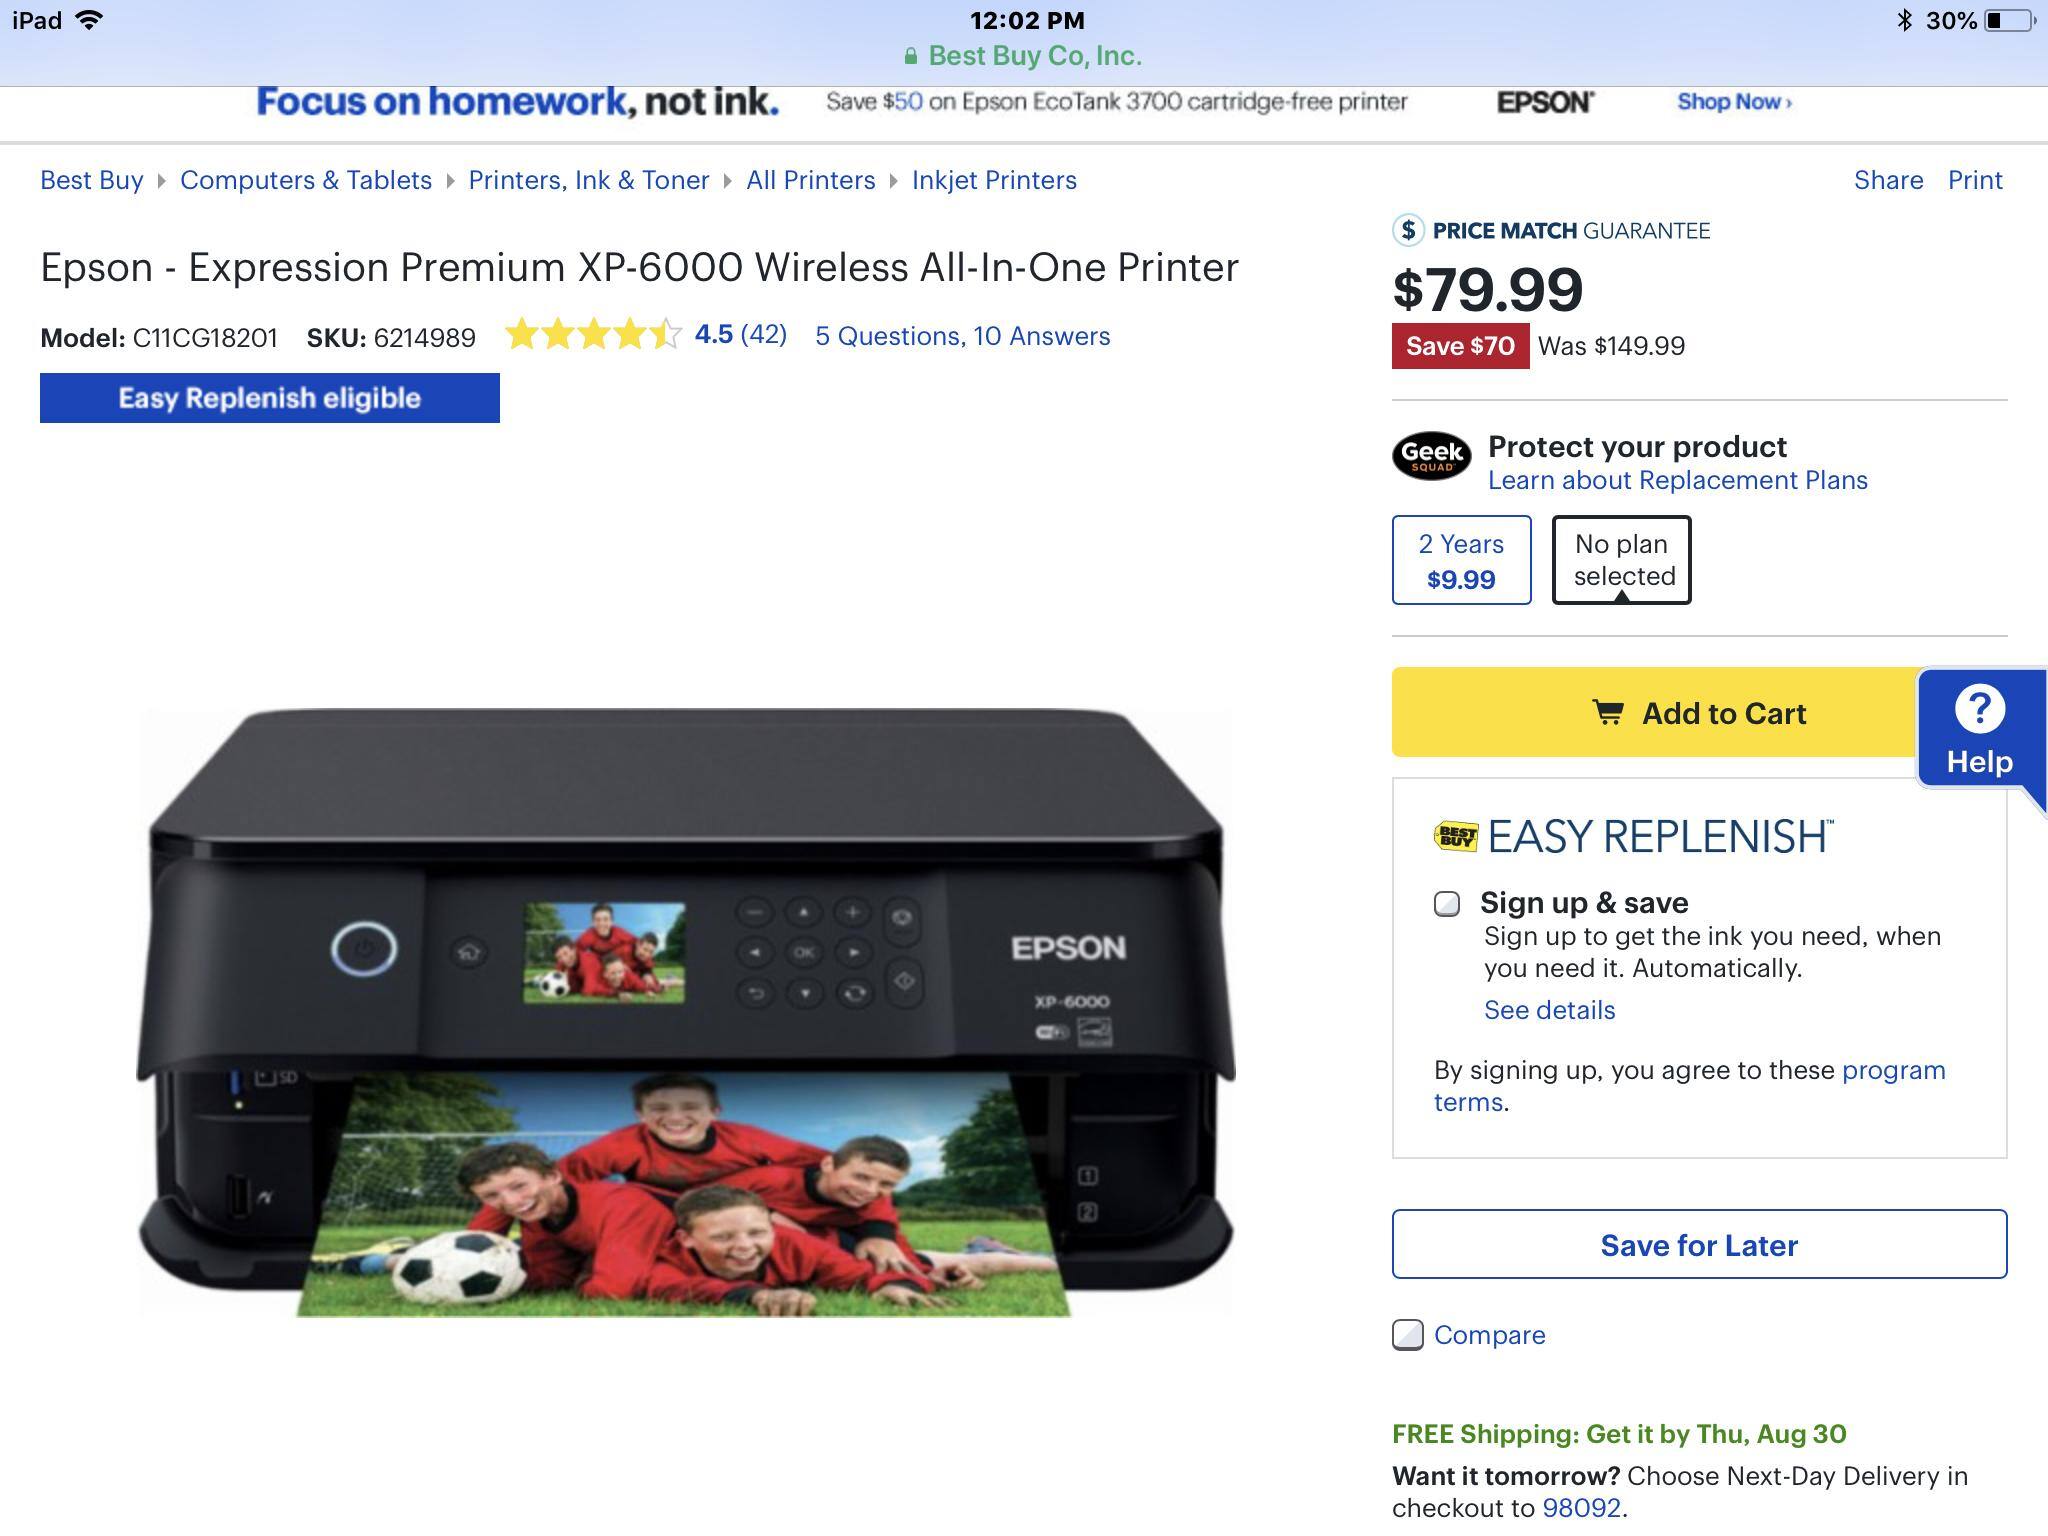Click the Best Buy tag logo in Easy Replenish
2048x1536 pixels.
click(1455, 836)
